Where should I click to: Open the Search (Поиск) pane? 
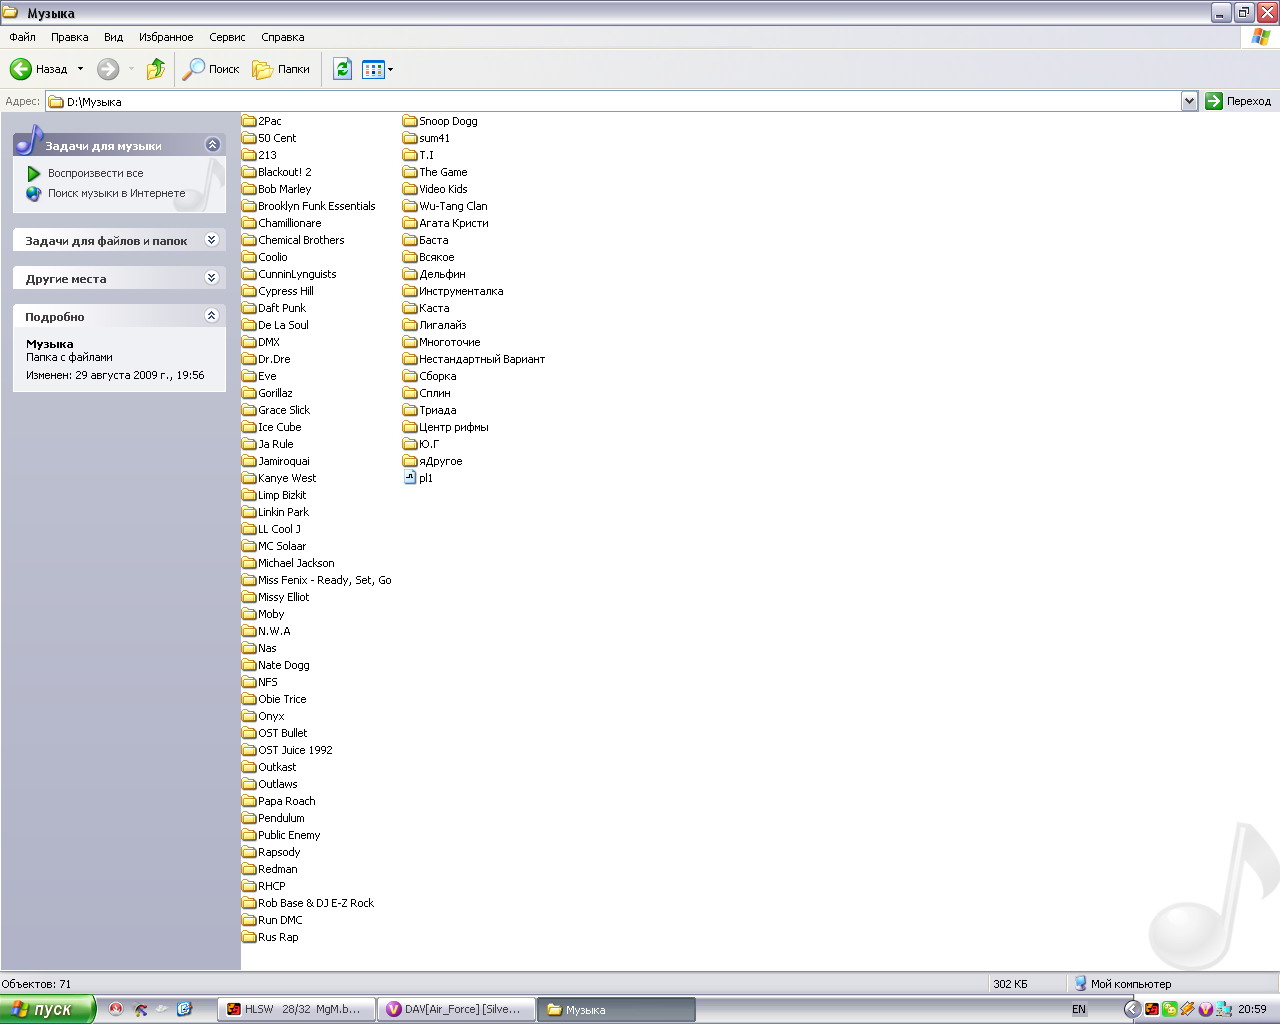[211, 69]
